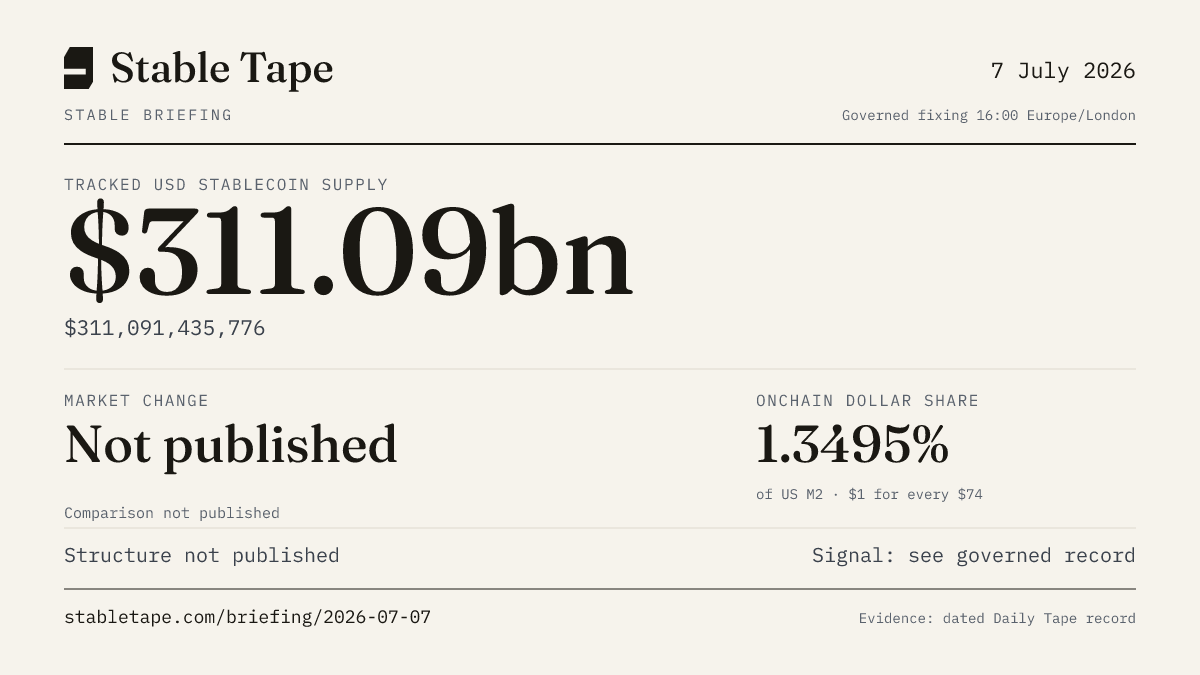Click the TRACKED USD STABLECOIN SUPPLY heading
Screen dimensions: 1200x675
[x=226, y=185]
